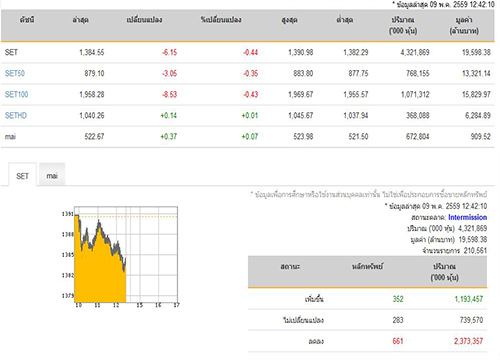The height and width of the screenshot is (360, 500).
Task: Click the SET index row label
Action: point(11,52)
